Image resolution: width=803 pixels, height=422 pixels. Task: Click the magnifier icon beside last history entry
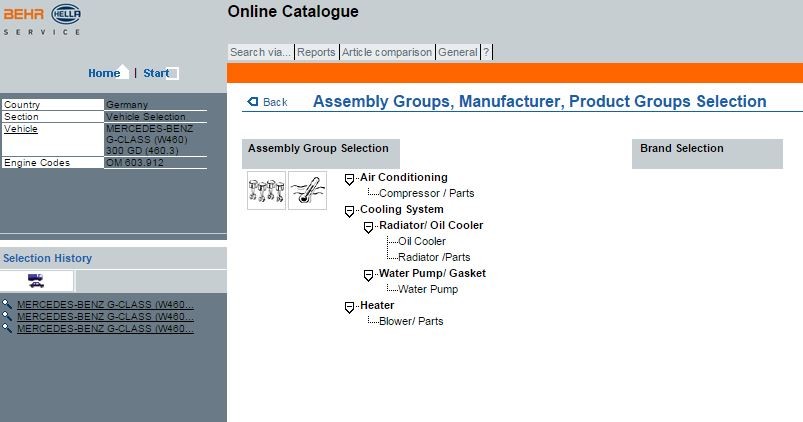pos(8,328)
